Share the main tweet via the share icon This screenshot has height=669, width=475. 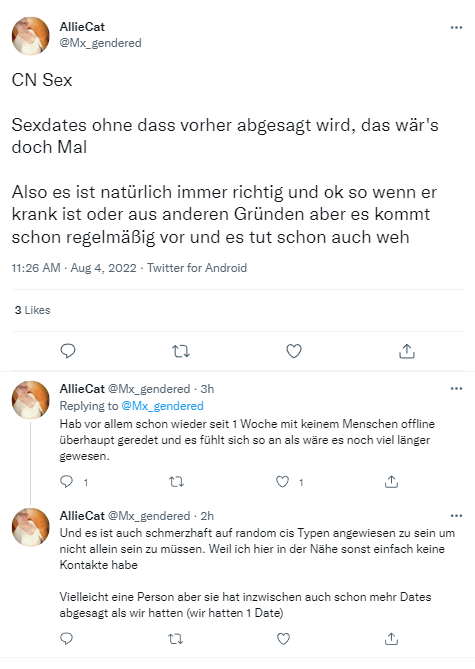tap(407, 351)
